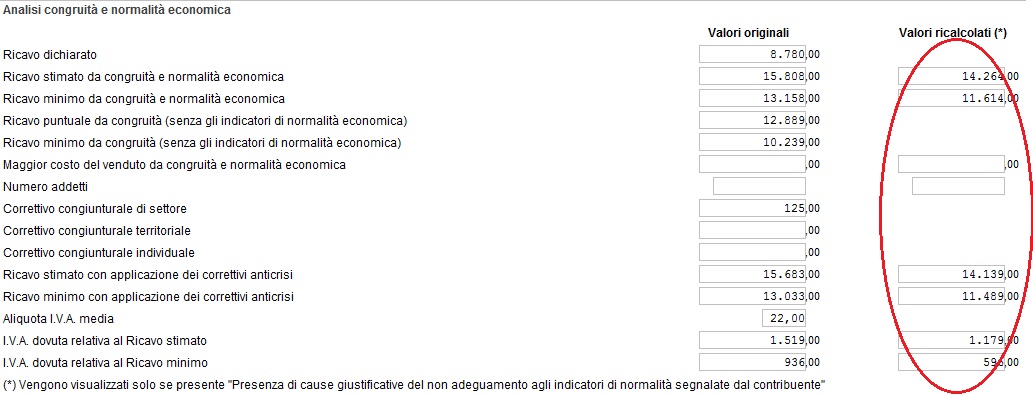Click Aliquota I.V.A. media field

(x=784, y=318)
